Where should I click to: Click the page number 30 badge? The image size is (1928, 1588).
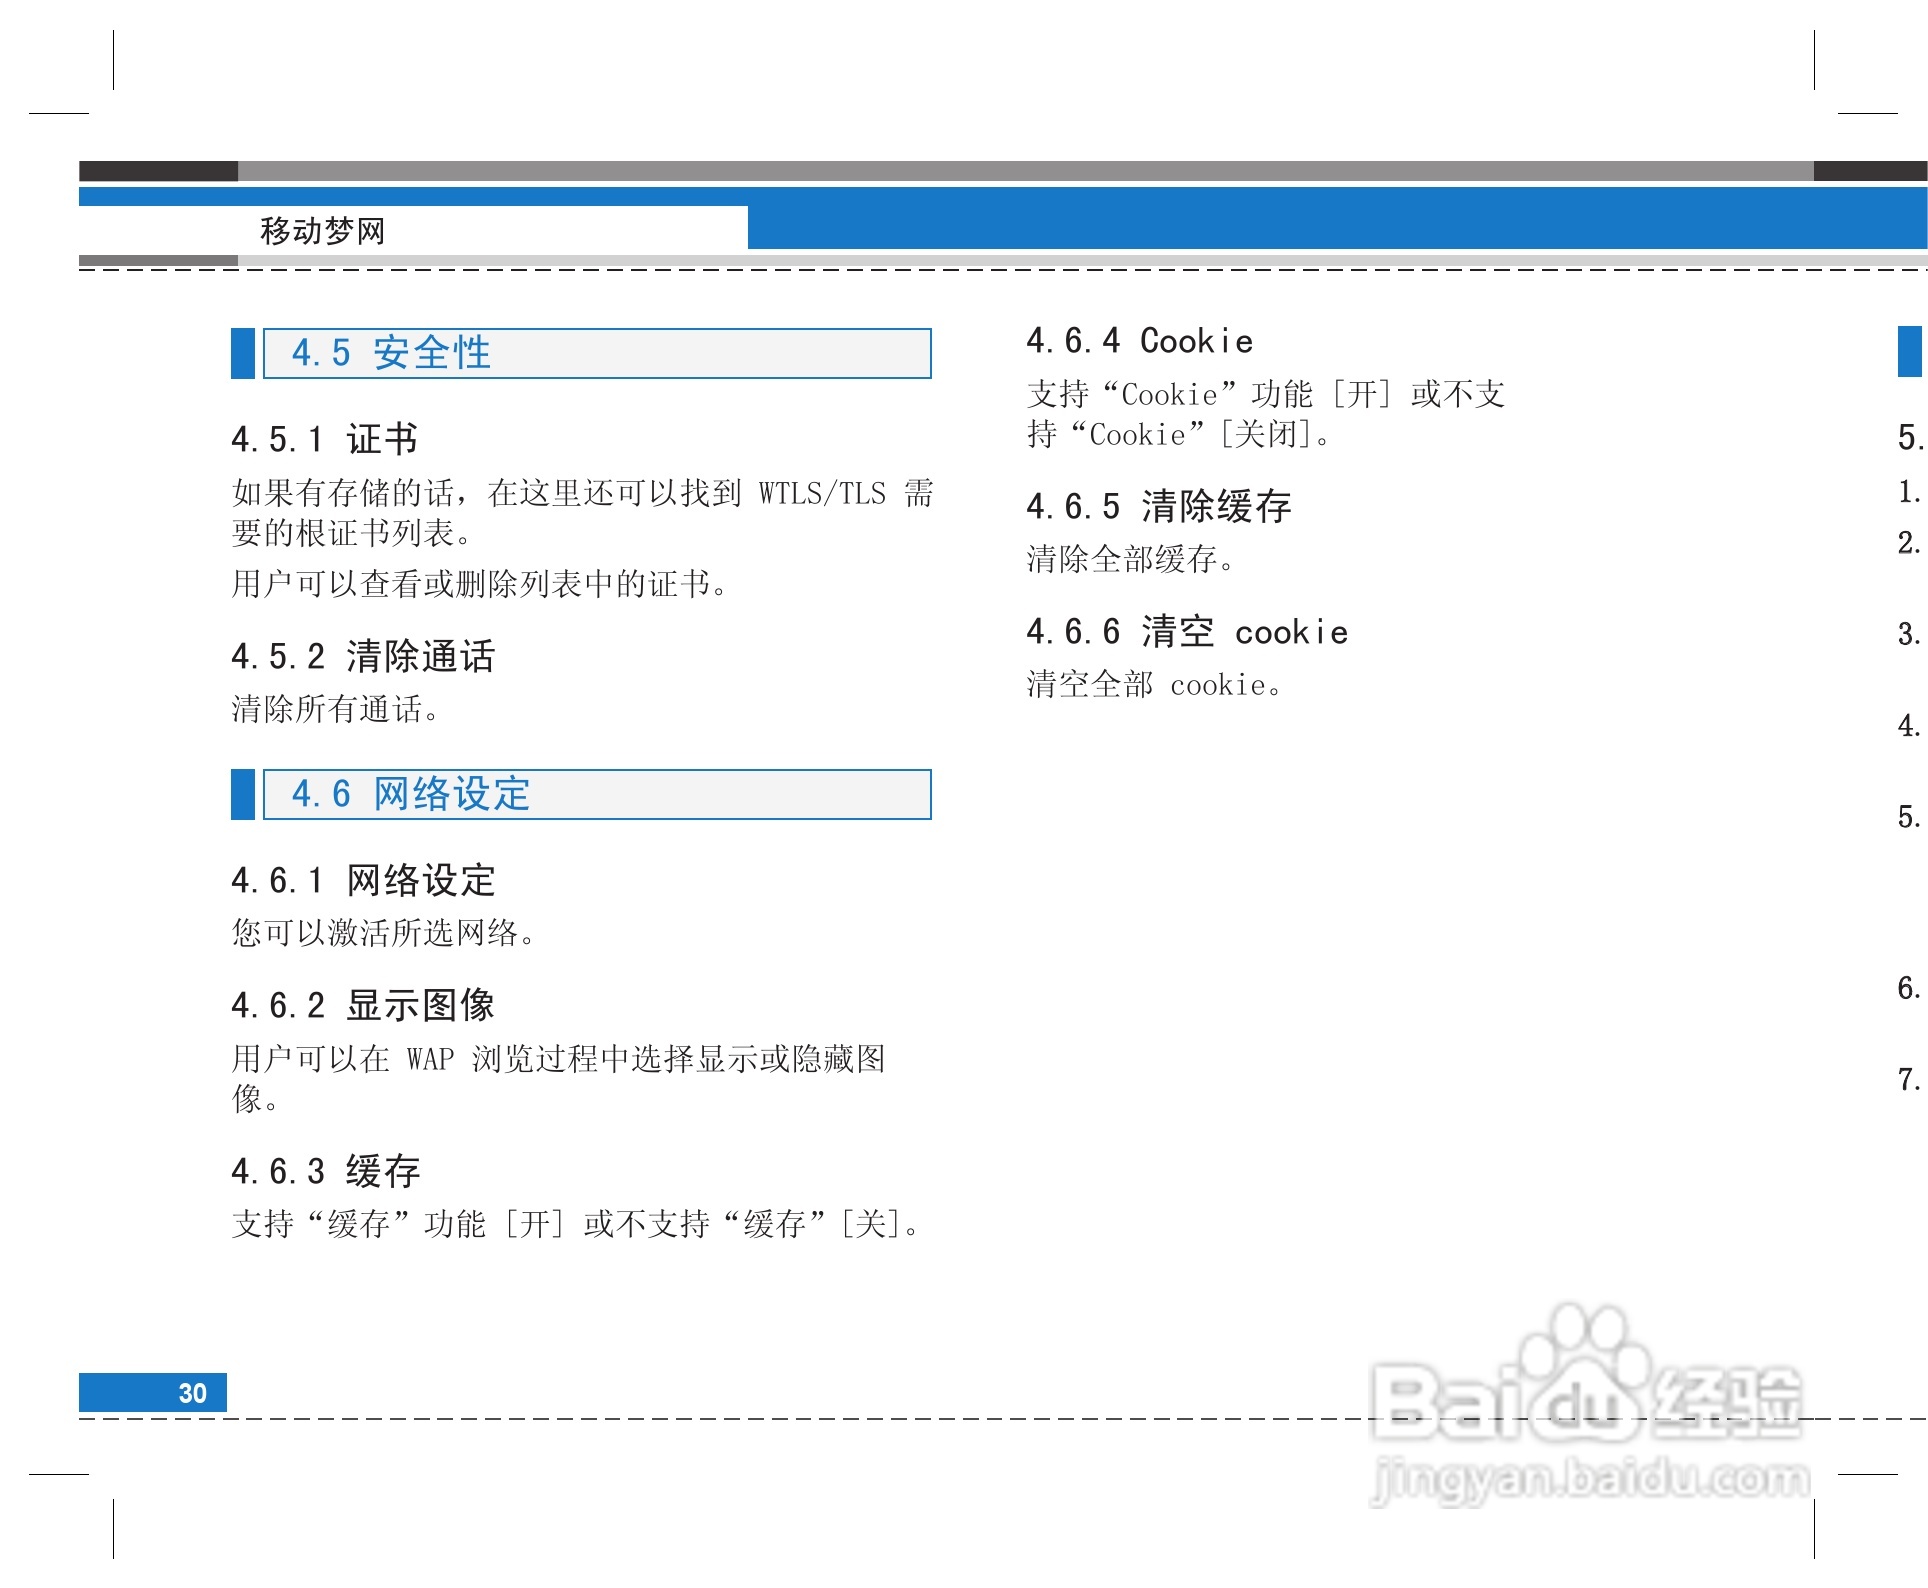coord(192,1392)
